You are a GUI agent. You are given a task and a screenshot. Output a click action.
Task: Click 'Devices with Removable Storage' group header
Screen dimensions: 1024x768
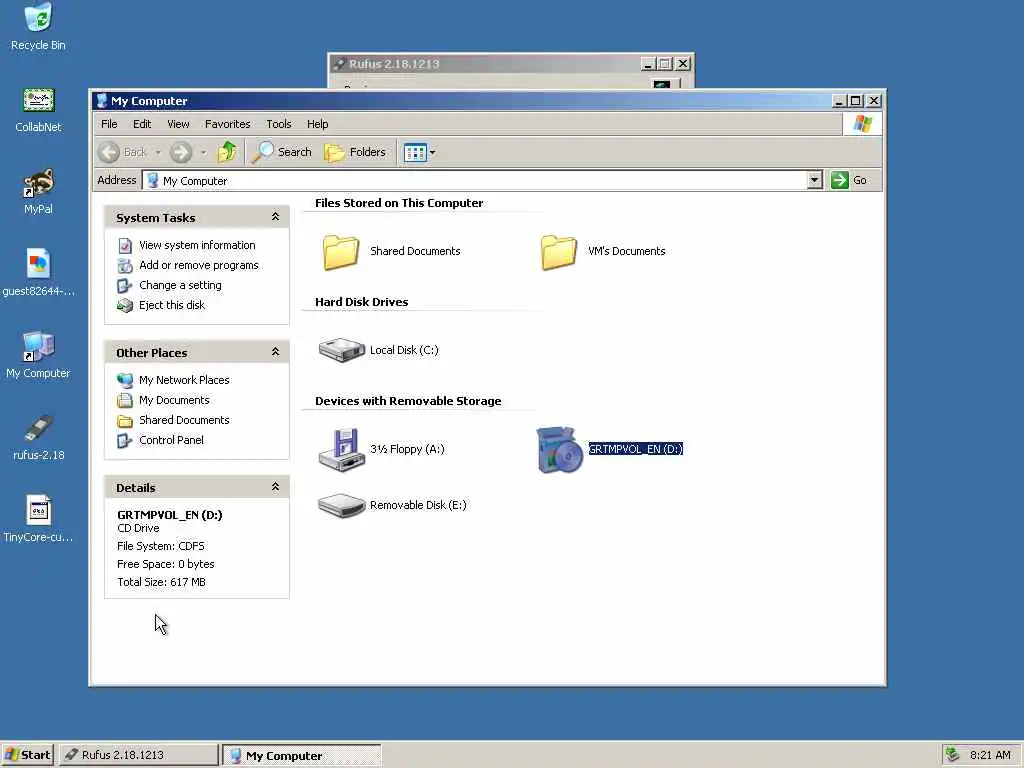click(x=408, y=401)
